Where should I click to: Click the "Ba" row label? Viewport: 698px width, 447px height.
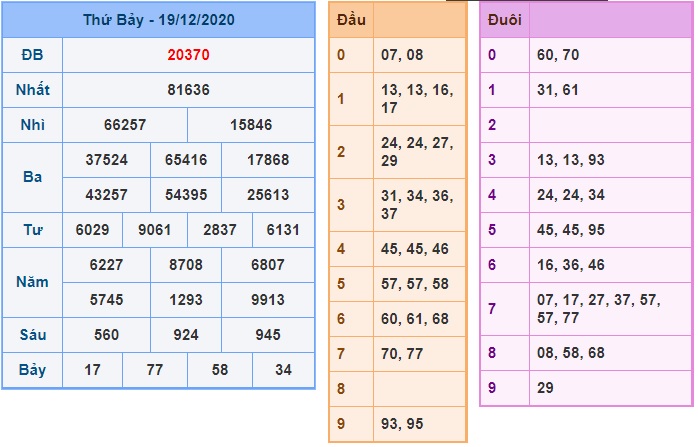point(32,177)
